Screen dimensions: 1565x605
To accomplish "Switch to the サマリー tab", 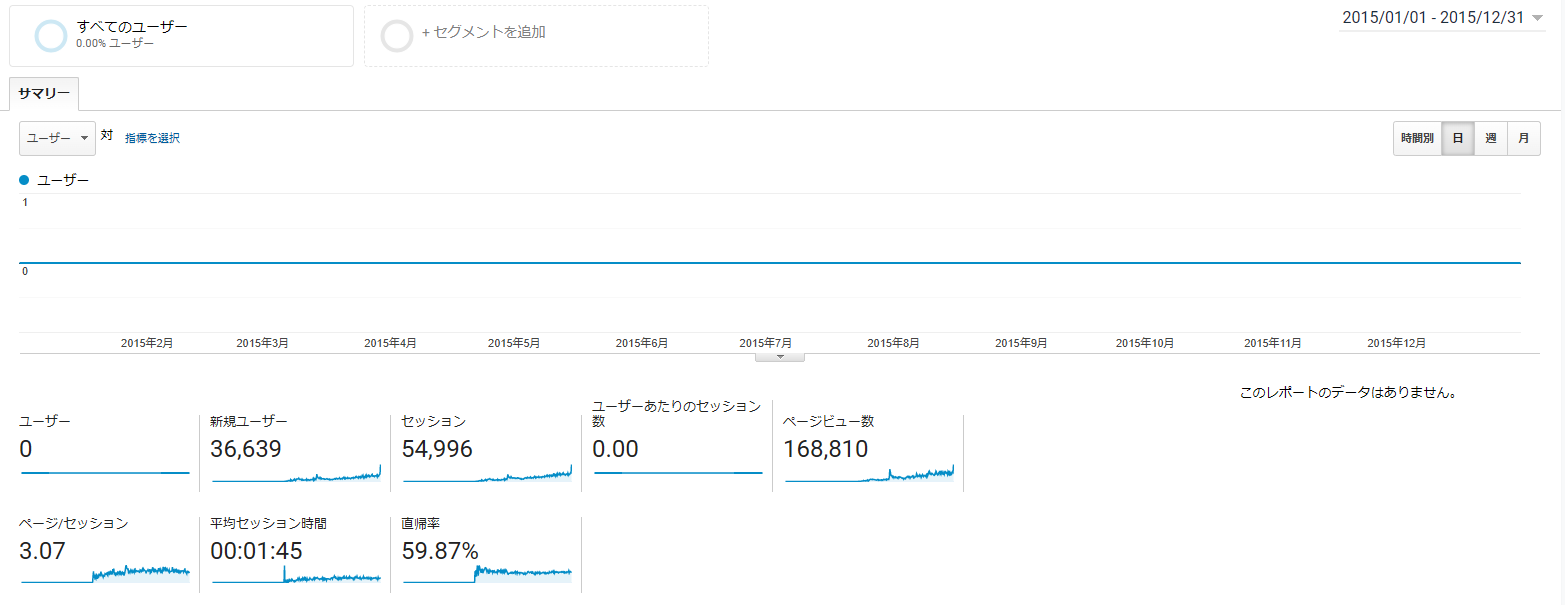I will (x=44, y=93).
